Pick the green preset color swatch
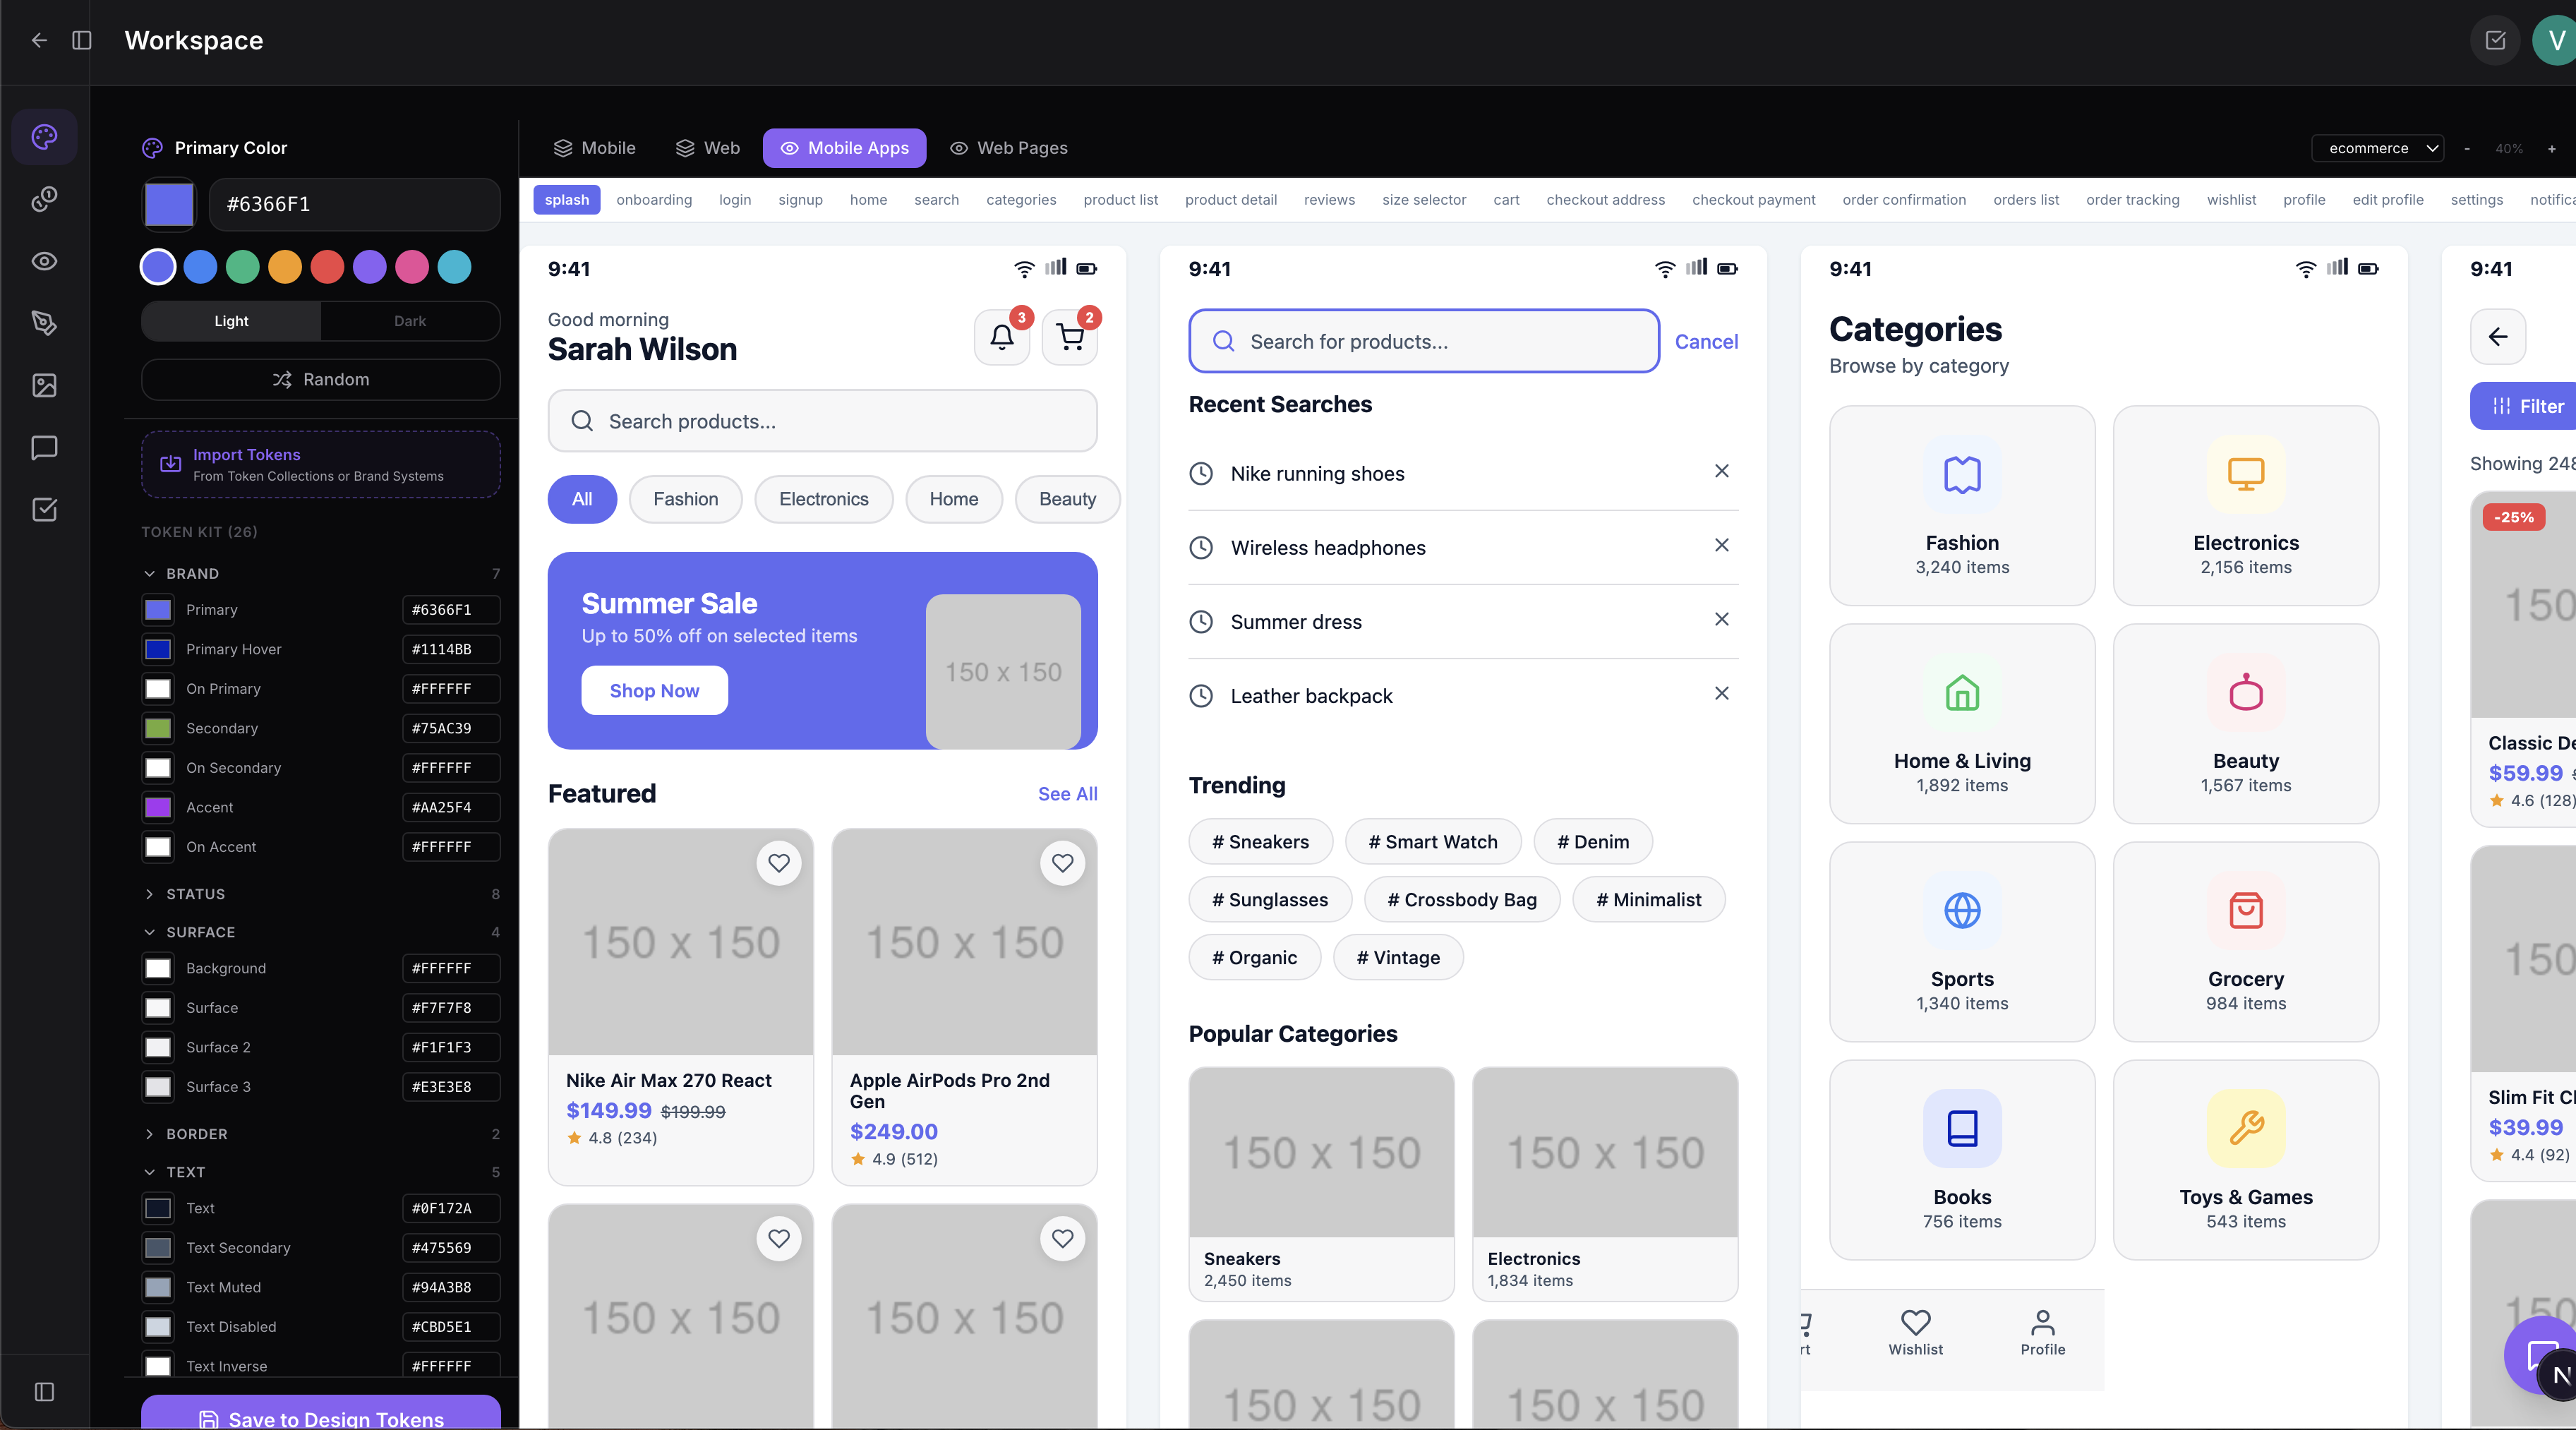The image size is (2576, 1430). [243, 267]
